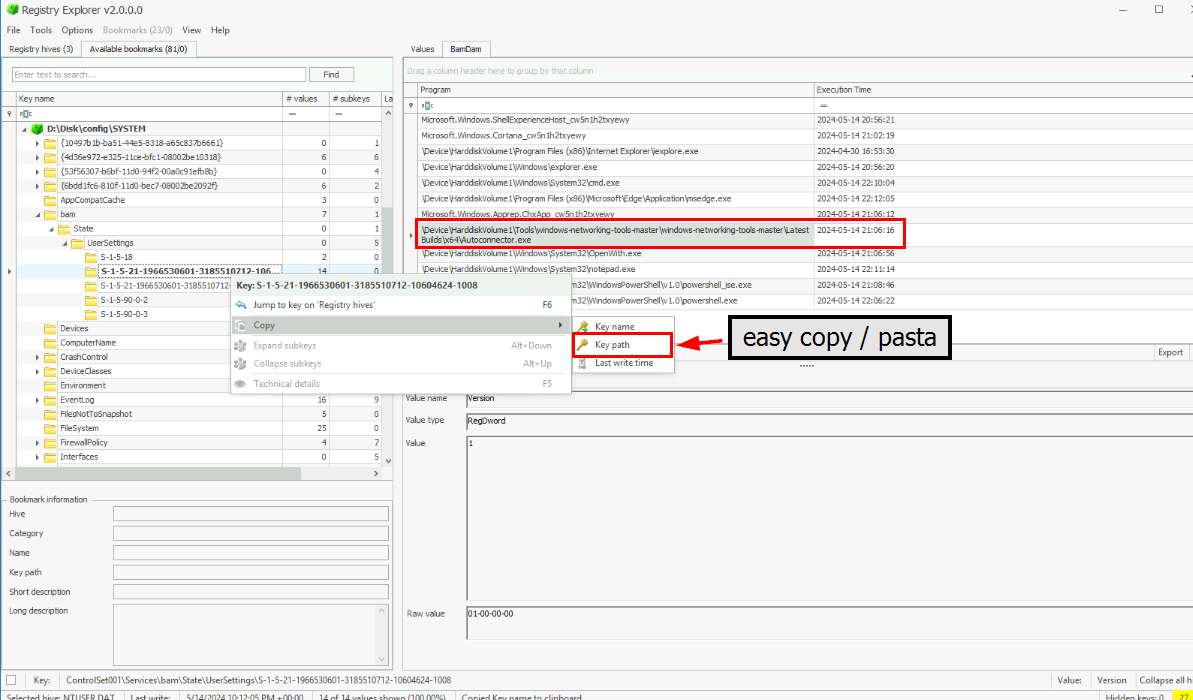Click the Find button

[331, 75]
